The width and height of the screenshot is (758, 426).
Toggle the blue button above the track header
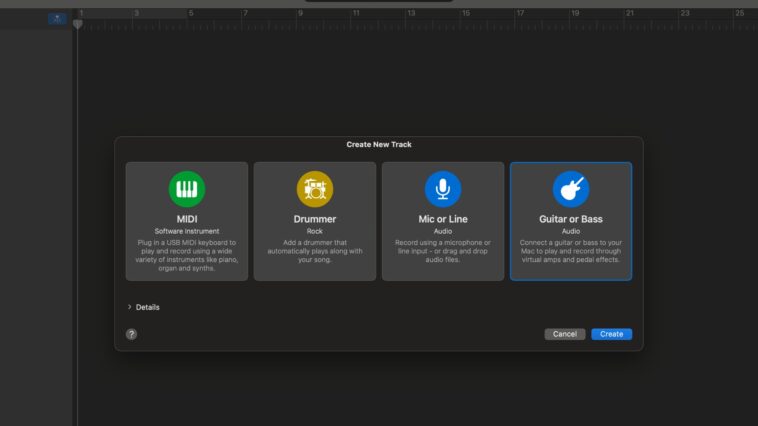click(57, 19)
